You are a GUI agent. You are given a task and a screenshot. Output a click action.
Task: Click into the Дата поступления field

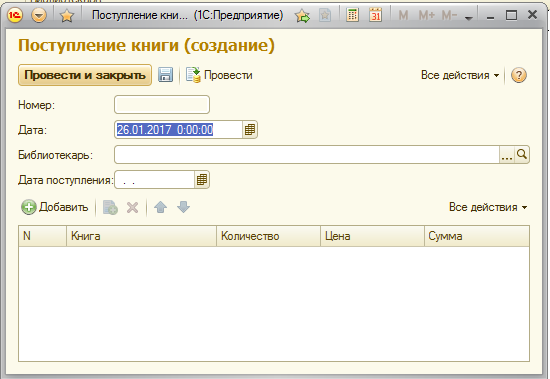coord(155,180)
